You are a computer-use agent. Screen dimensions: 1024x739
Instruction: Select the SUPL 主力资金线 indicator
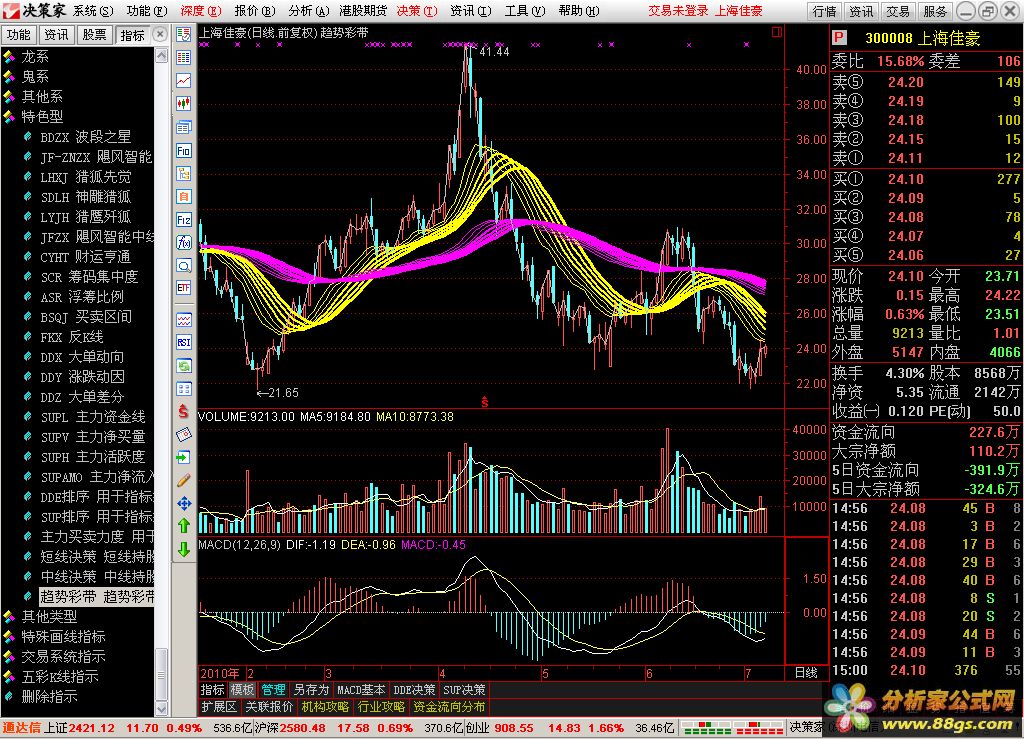point(93,417)
